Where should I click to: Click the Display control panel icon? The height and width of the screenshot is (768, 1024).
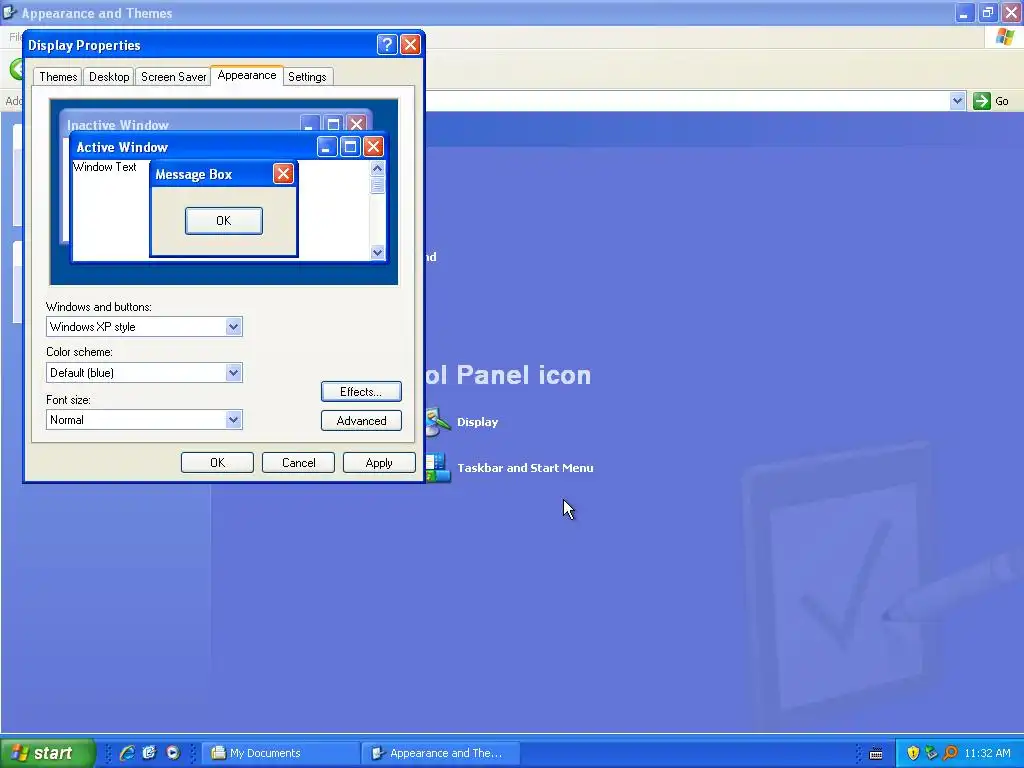438,422
